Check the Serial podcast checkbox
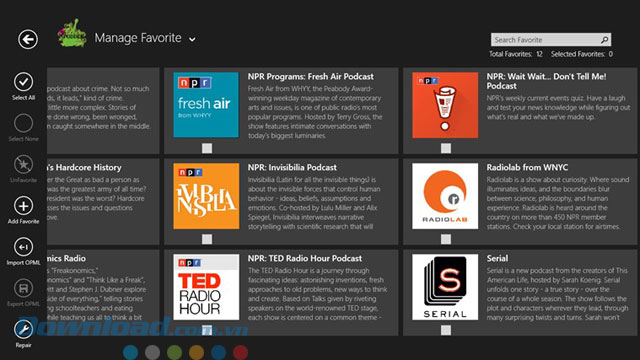Viewport: 640px width, 360px height. (446, 330)
